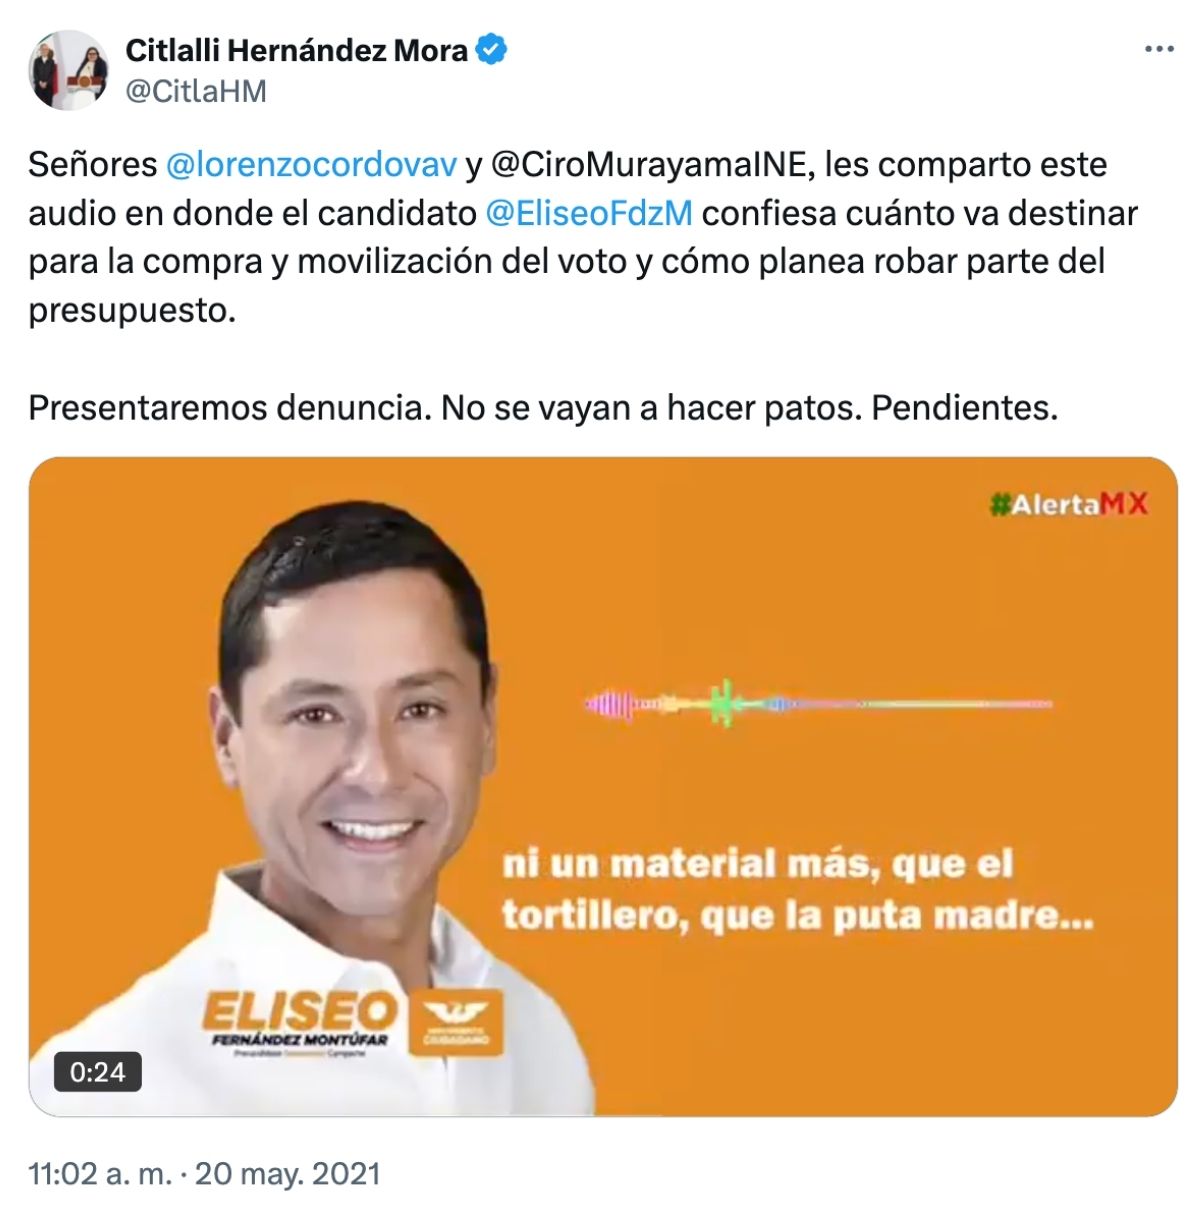Play the embedded Eliseo audio video
Viewport: 1200px width, 1220px height.
(x=603, y=786)
